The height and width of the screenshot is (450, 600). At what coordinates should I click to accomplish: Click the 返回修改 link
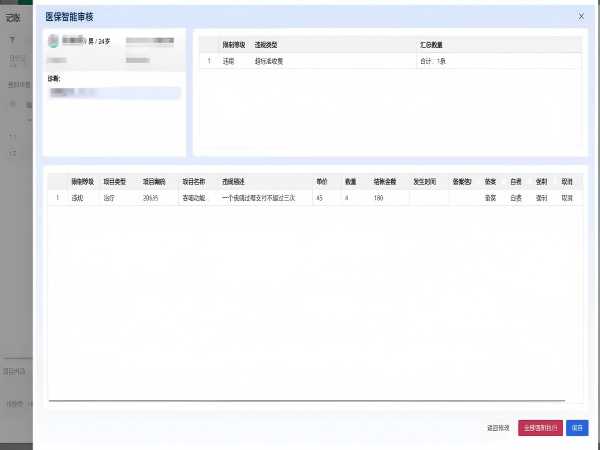(498, 427)
